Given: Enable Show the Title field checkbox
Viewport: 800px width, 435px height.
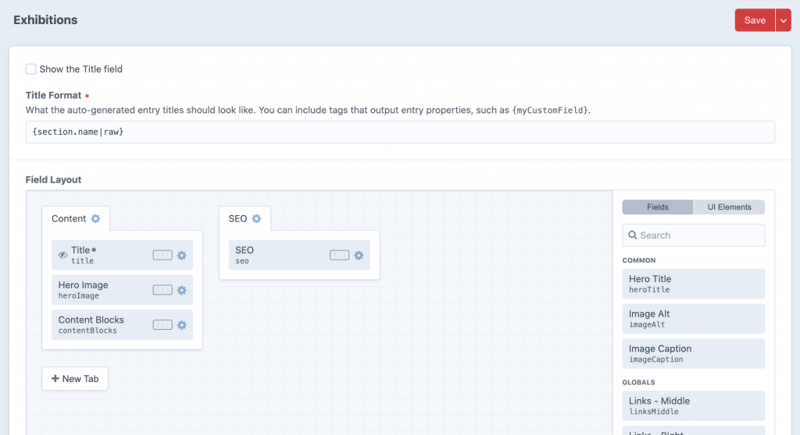Looking at the screenshot, I should pos(31,69).
